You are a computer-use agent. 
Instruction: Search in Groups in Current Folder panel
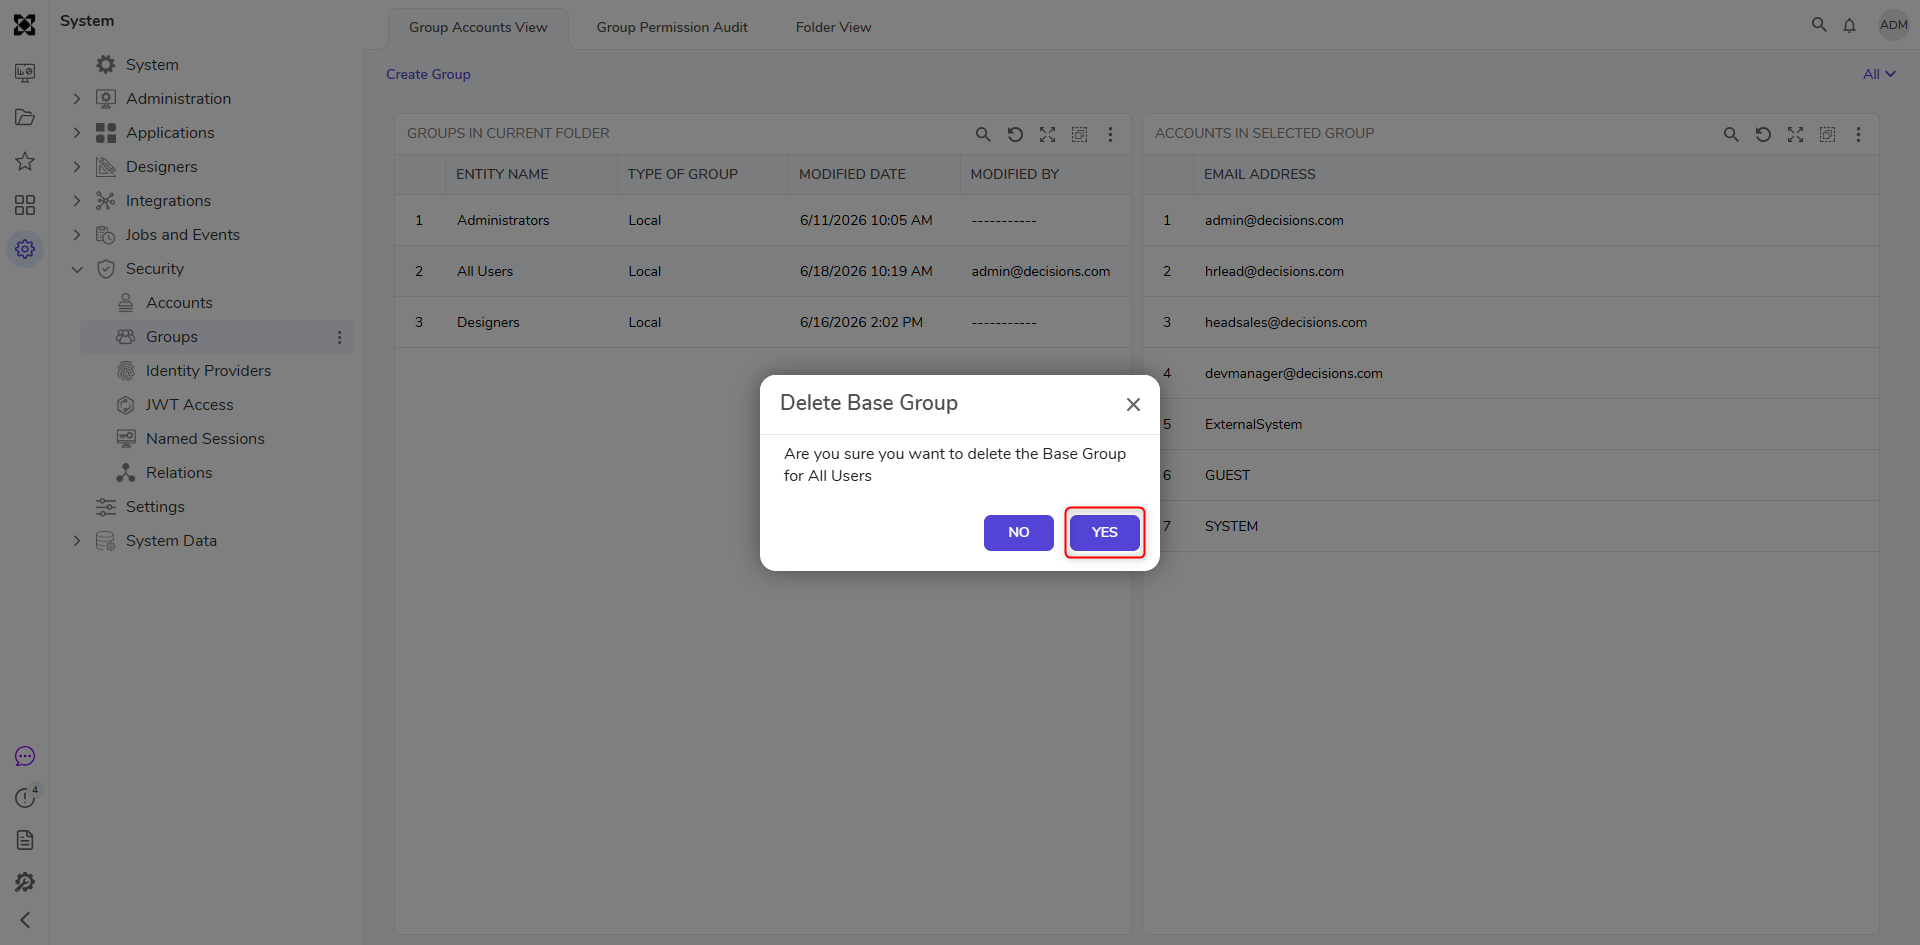click(983, 134)
